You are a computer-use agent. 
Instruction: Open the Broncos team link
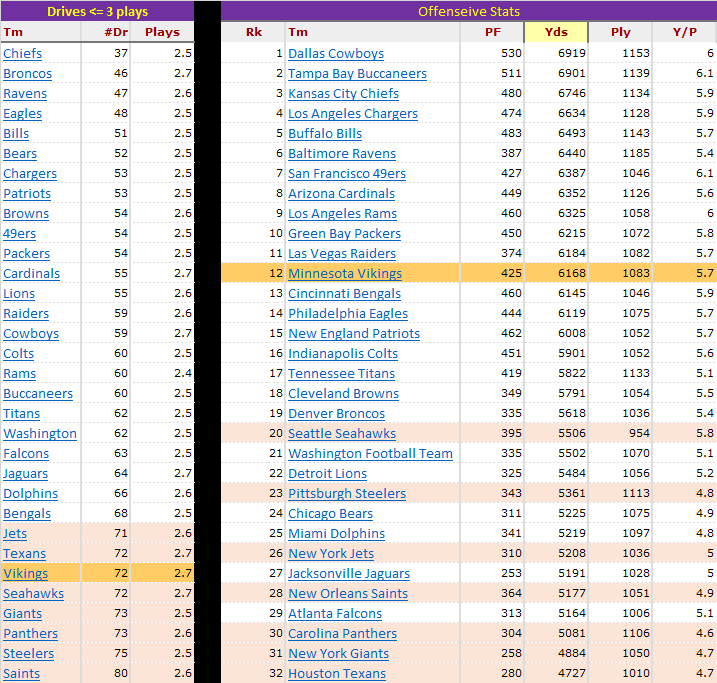27,74
